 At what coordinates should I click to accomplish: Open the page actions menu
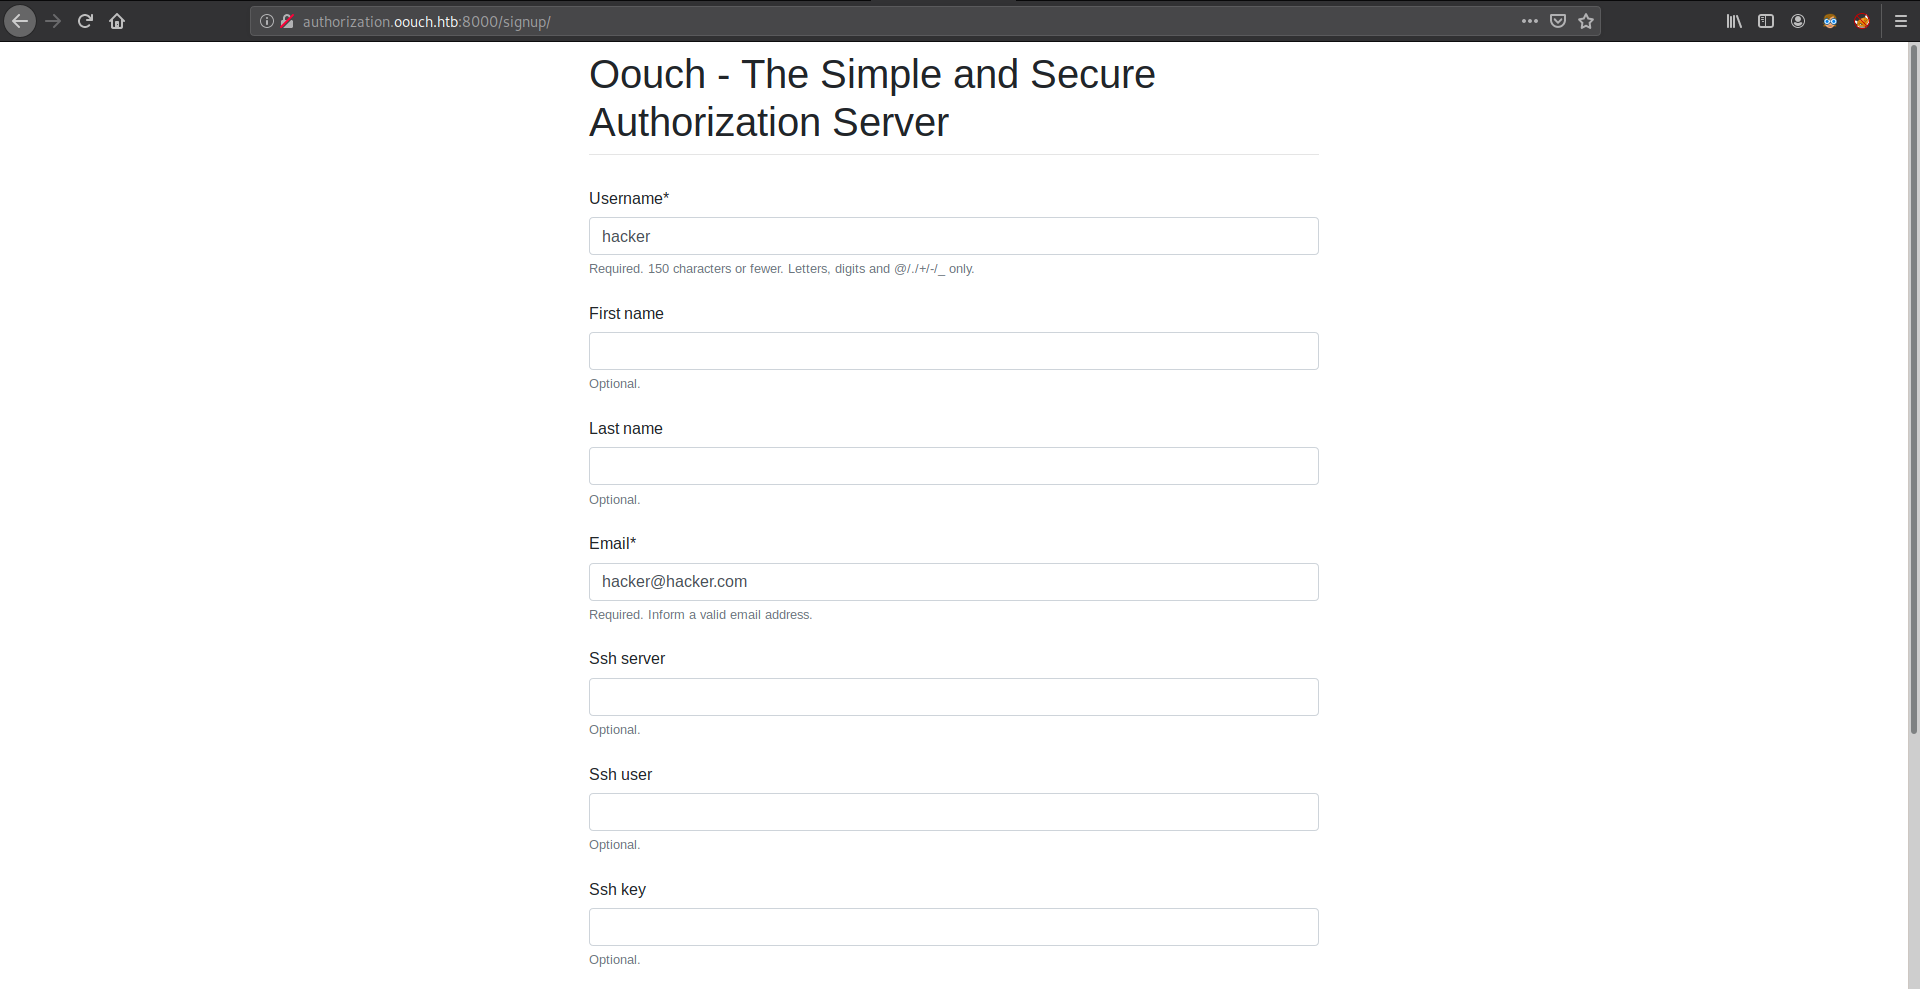point(1530,21)
